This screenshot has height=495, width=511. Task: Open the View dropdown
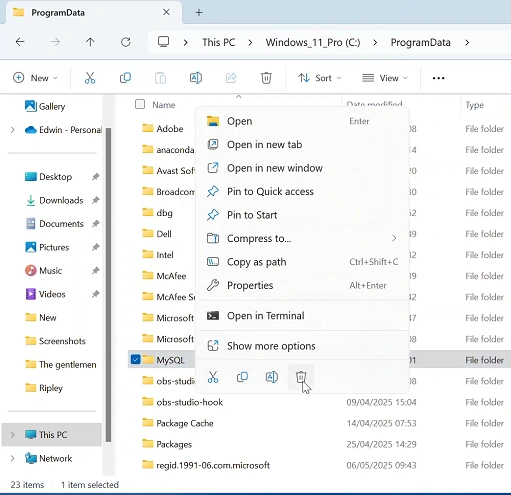click(x=385, y=78)
